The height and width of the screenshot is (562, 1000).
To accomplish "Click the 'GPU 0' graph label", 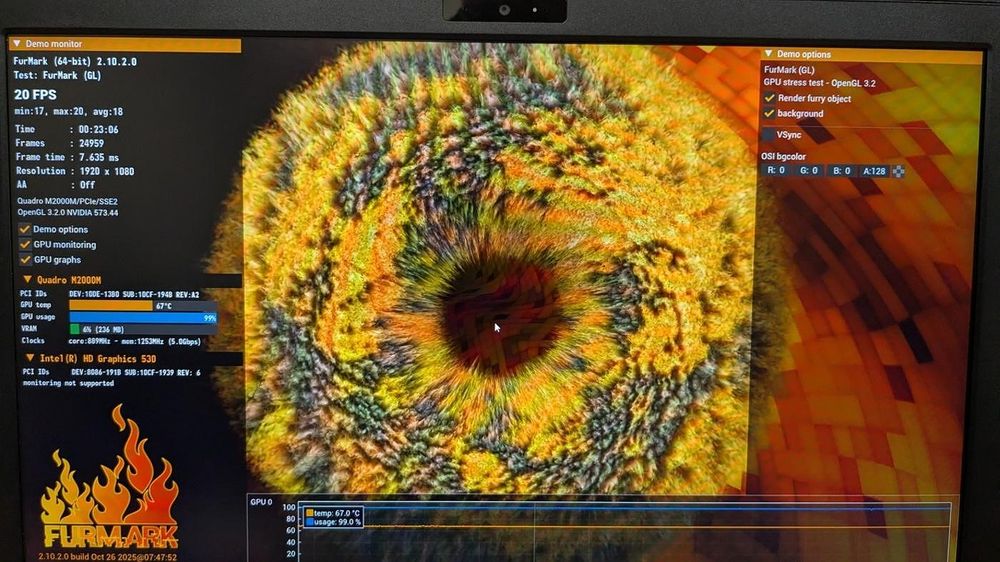I will [261, 502].
